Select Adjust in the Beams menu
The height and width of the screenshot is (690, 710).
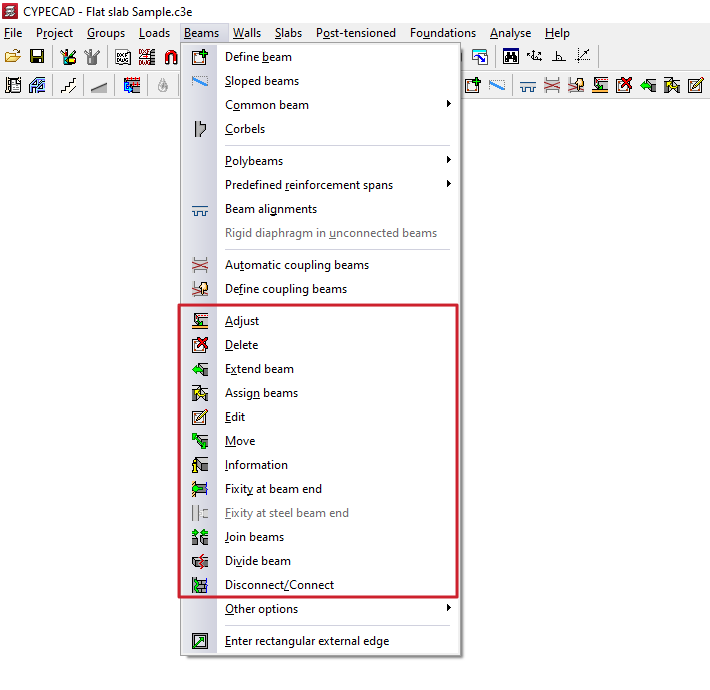(321, 321)
